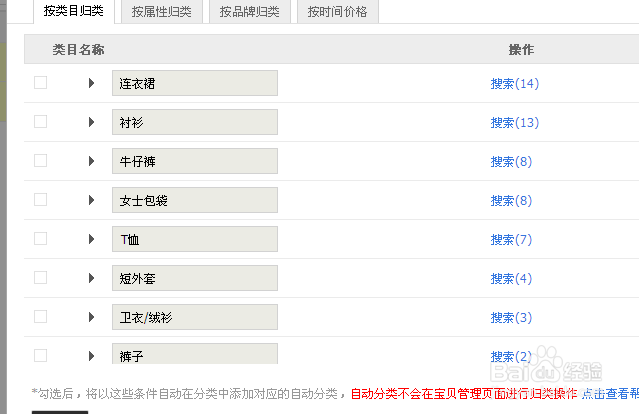Go to the 按时间价格 tab
639x414 pixels.
[337, 12]
